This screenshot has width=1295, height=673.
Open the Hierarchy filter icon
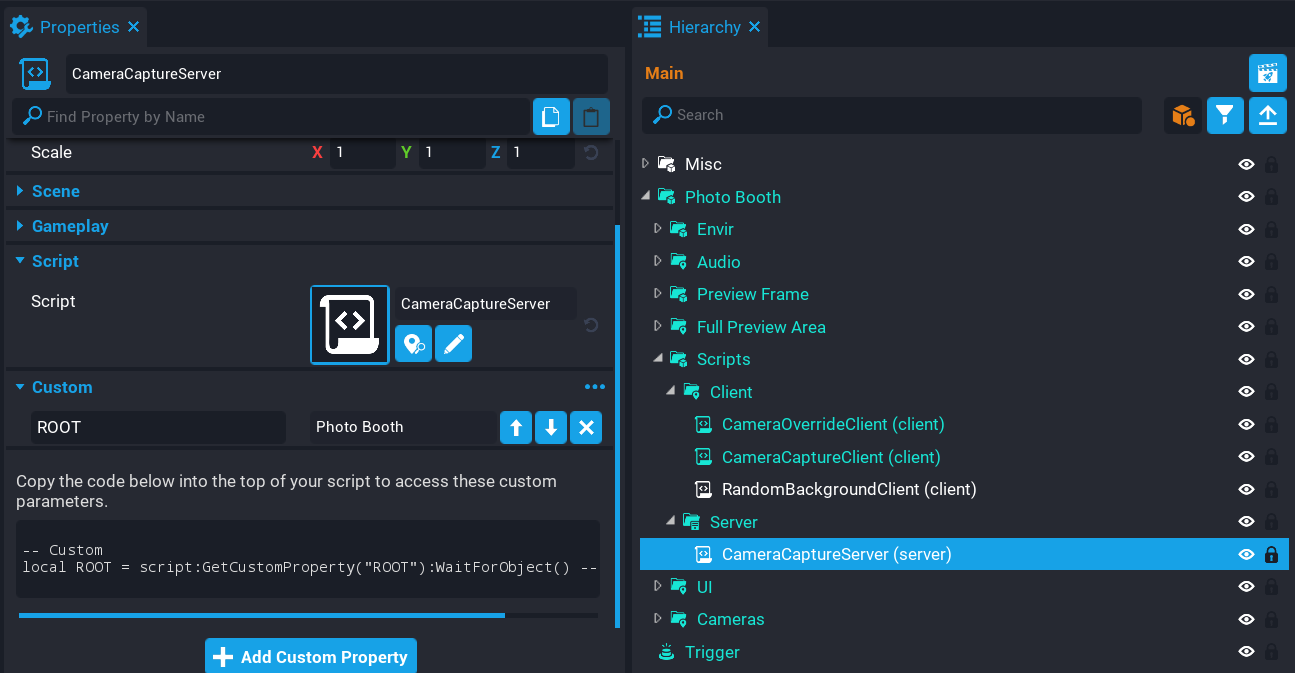(x=1224, y=115)
